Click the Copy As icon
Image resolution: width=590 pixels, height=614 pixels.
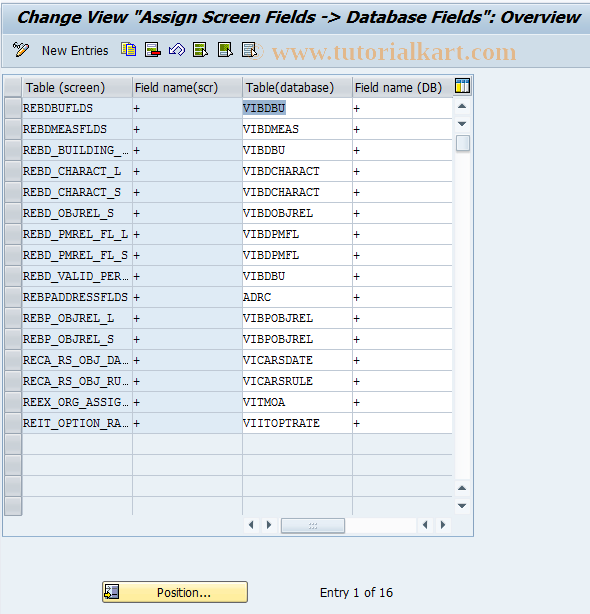[128, 50]
